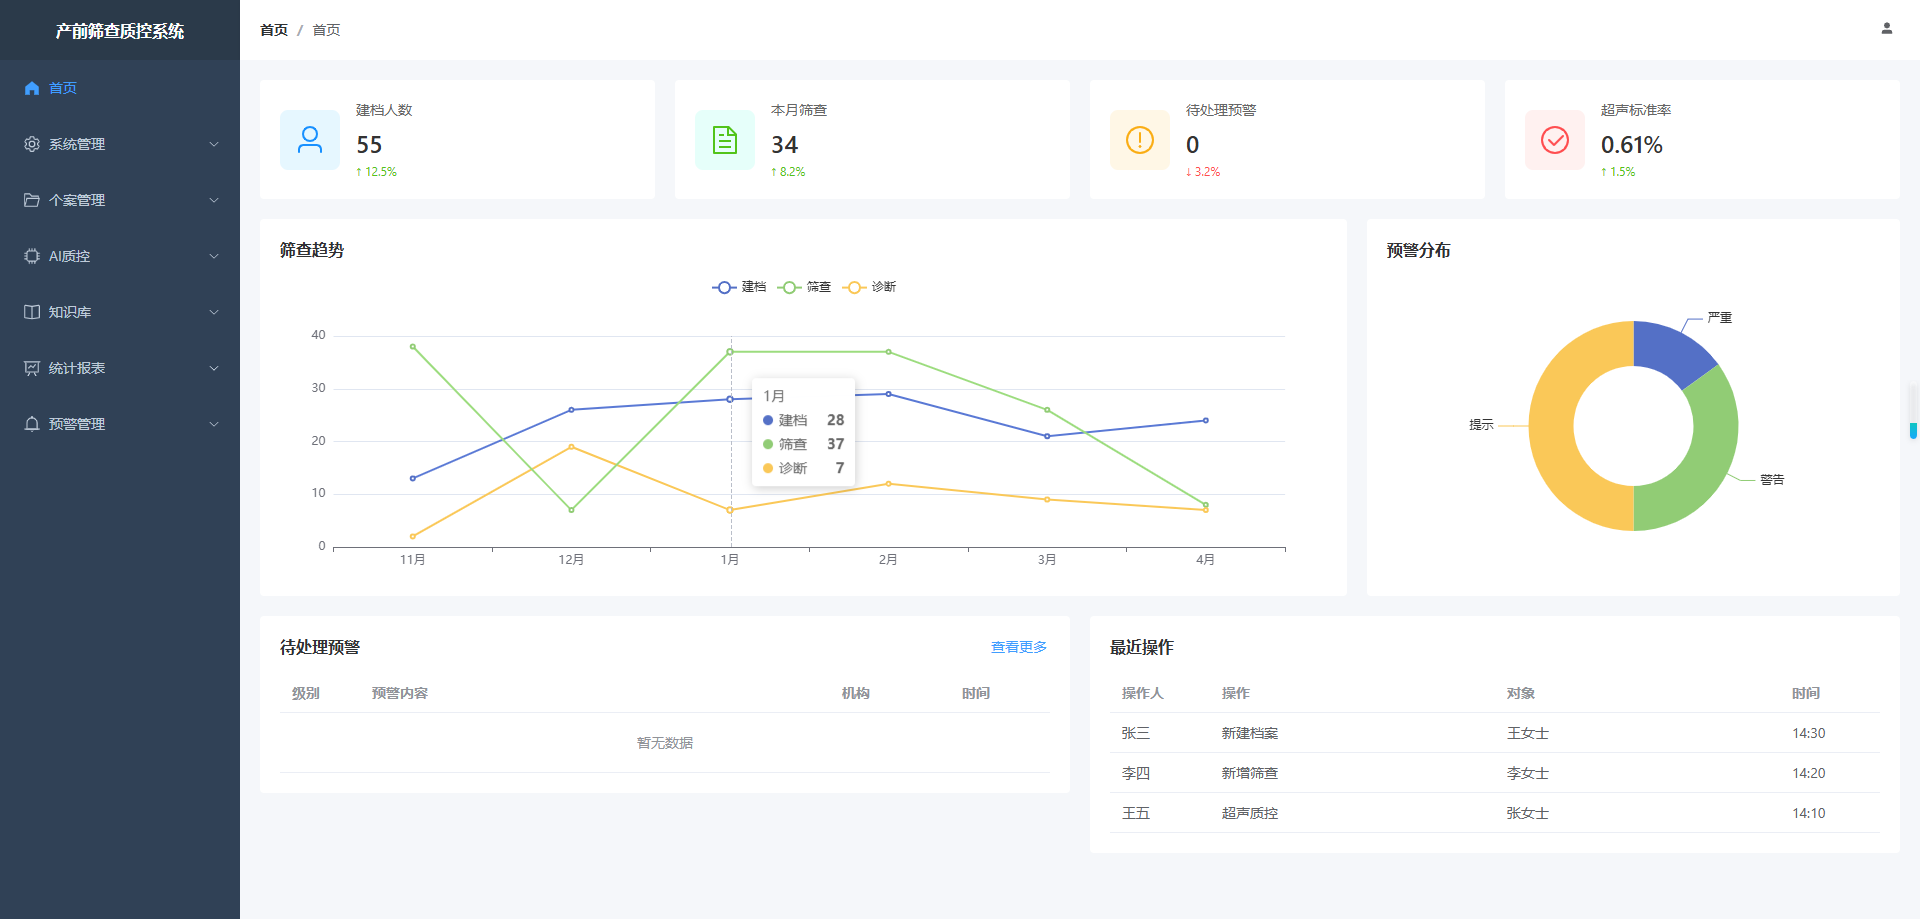Image resolution: width=1920 pixels, height=919 pixels.
Task: Toggle the 建档 series in chart legend
Action: click(x=739, y=287)
